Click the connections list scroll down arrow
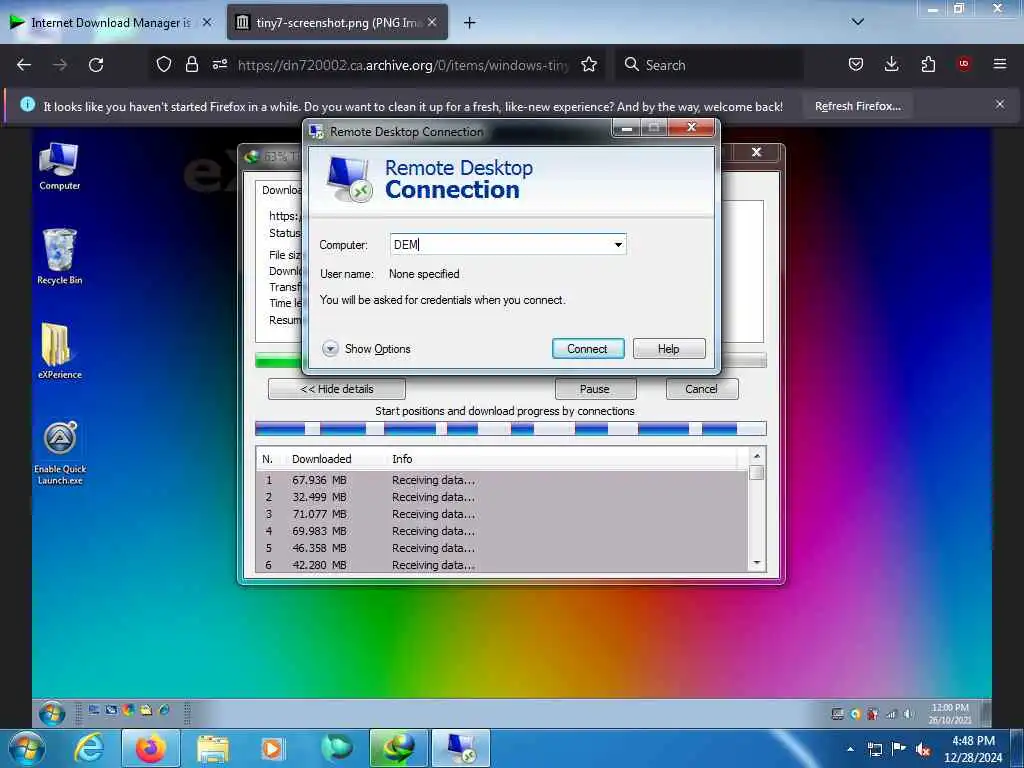This screenshot has width=1024, height=768. [757, 563]
